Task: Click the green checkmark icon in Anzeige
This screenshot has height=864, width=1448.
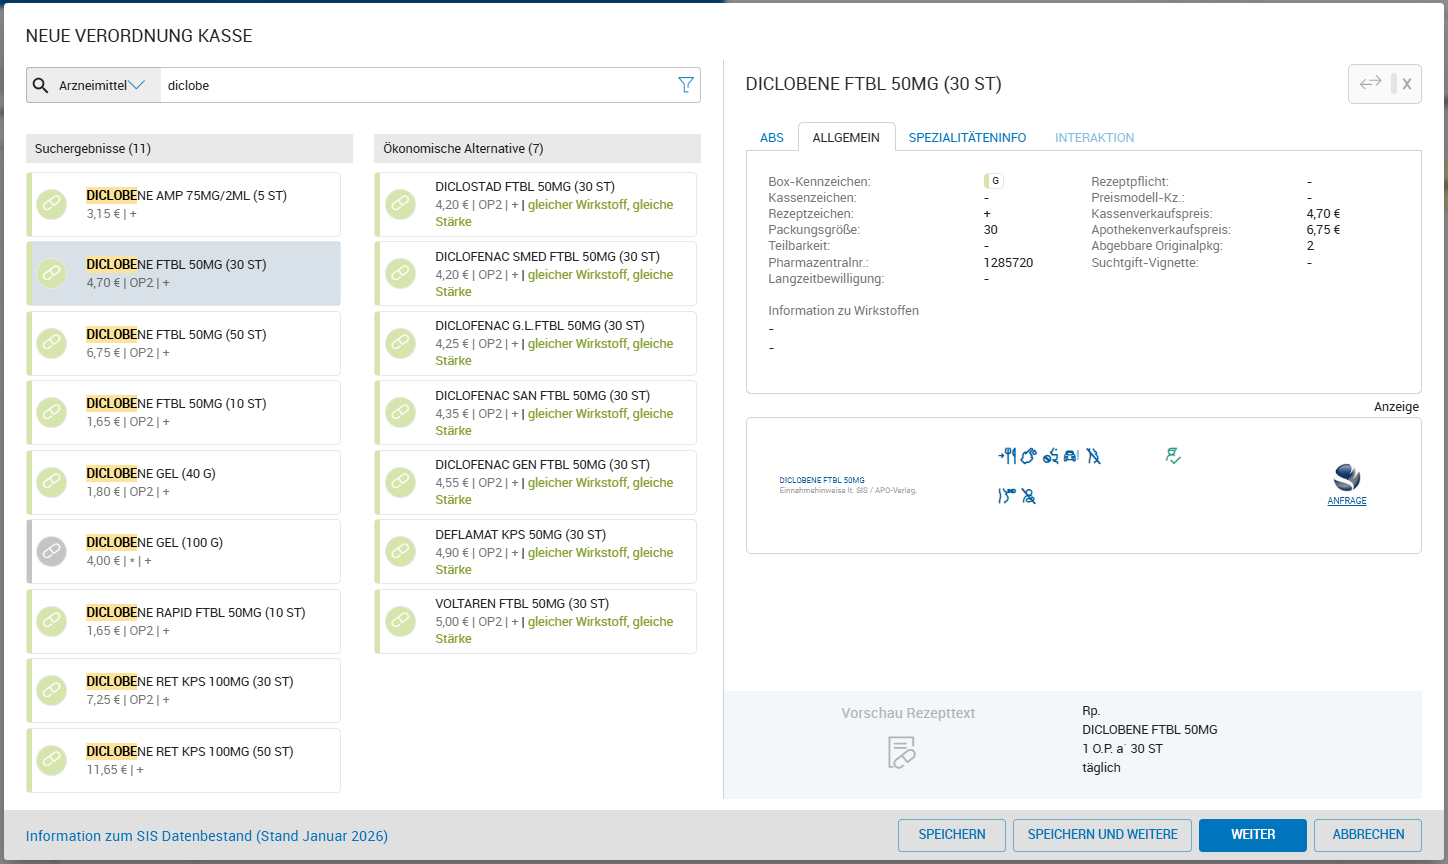Action: [1173, 456]
